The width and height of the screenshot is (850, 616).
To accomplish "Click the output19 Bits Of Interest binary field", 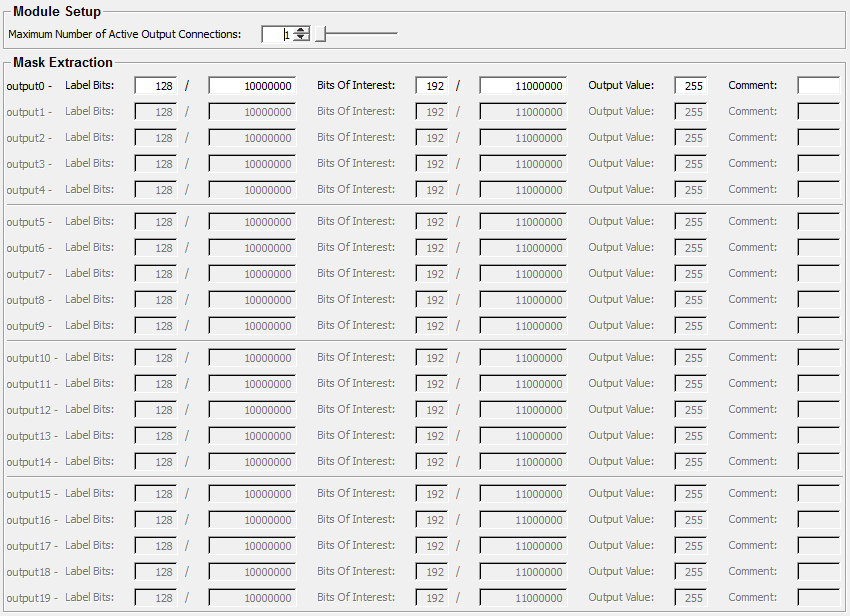I will (523, 598).
